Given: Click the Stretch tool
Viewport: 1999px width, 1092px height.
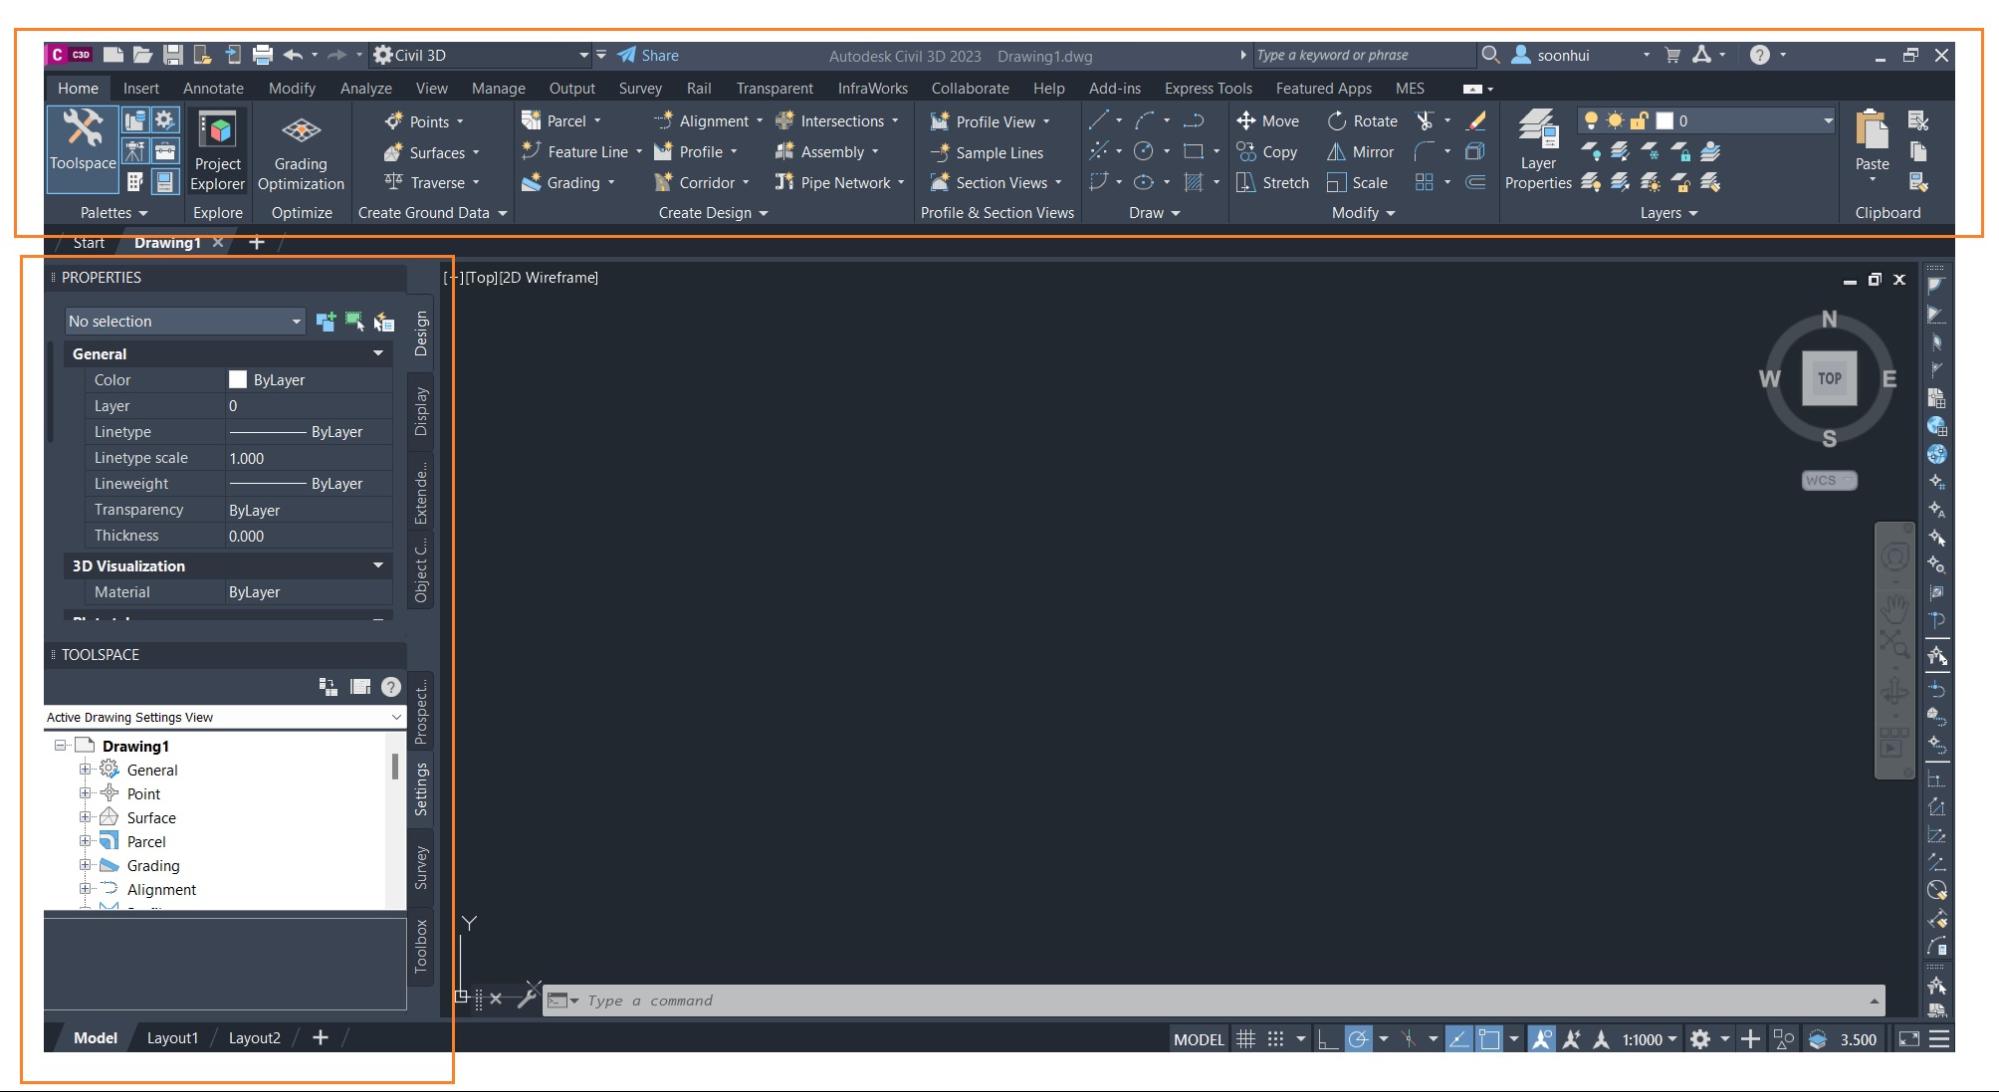Looking at the screenshot, I should [x=1272, y=183].
